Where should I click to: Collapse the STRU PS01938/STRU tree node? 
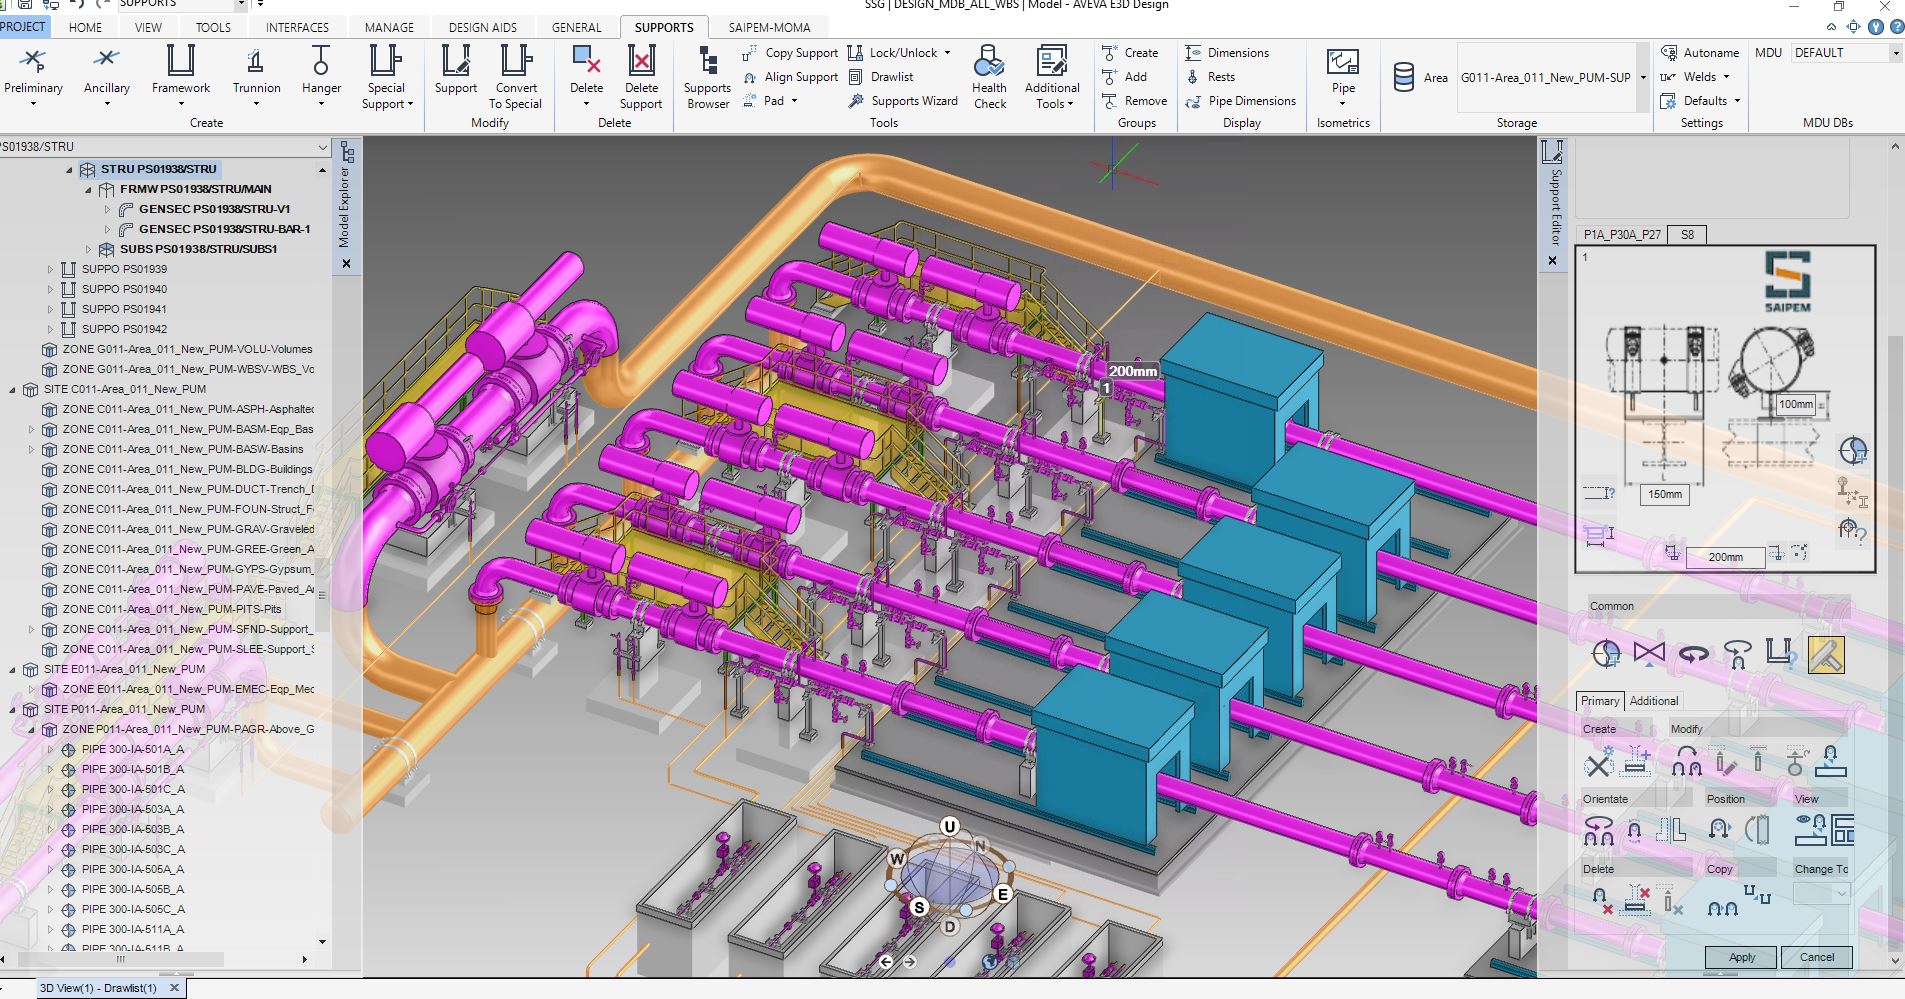pyautogui.click(x=69, y=170)
